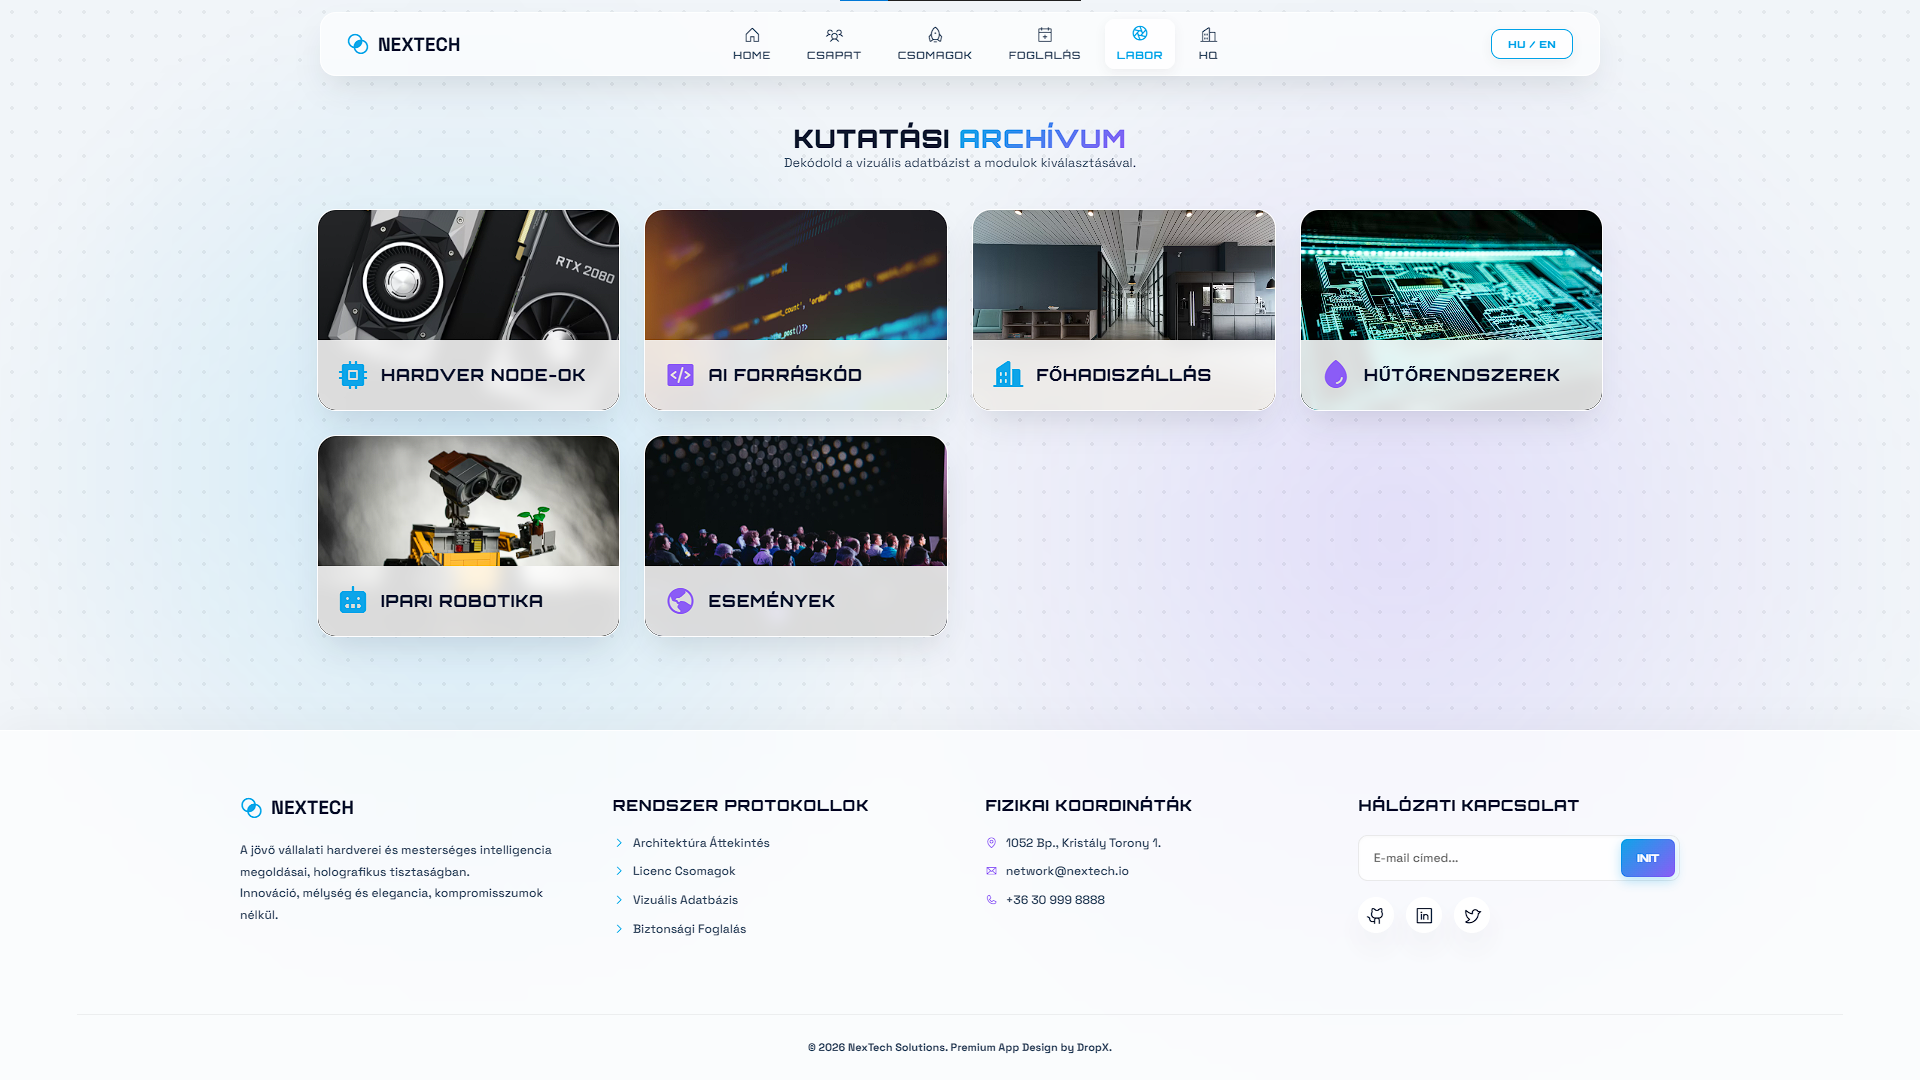1920x1080 pixels.
Task: Open the Biztonsági Foglalás link
Action: 689,929
